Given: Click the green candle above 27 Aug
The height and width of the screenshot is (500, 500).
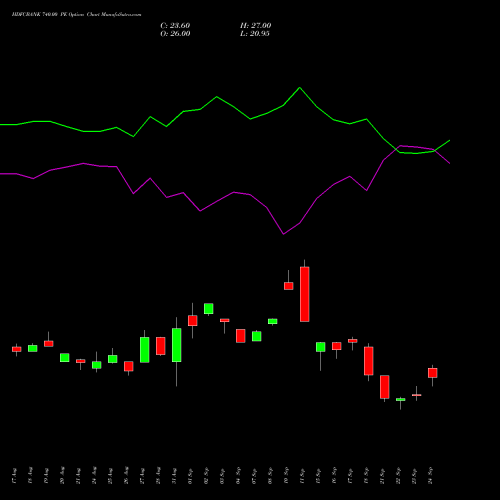Looking at the screenshot, I should [x=145, y=350].
